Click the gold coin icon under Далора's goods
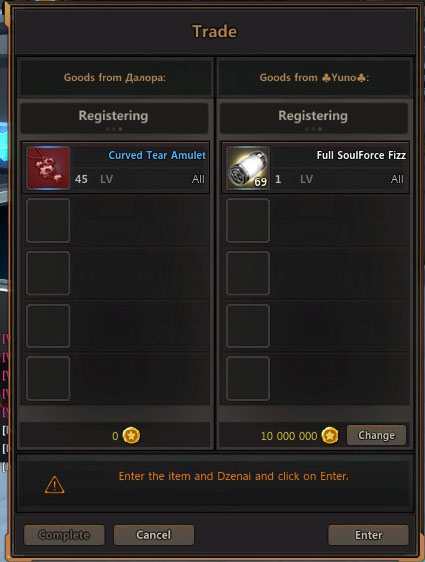Screen dimensions: 425x562 coord(131,435)
